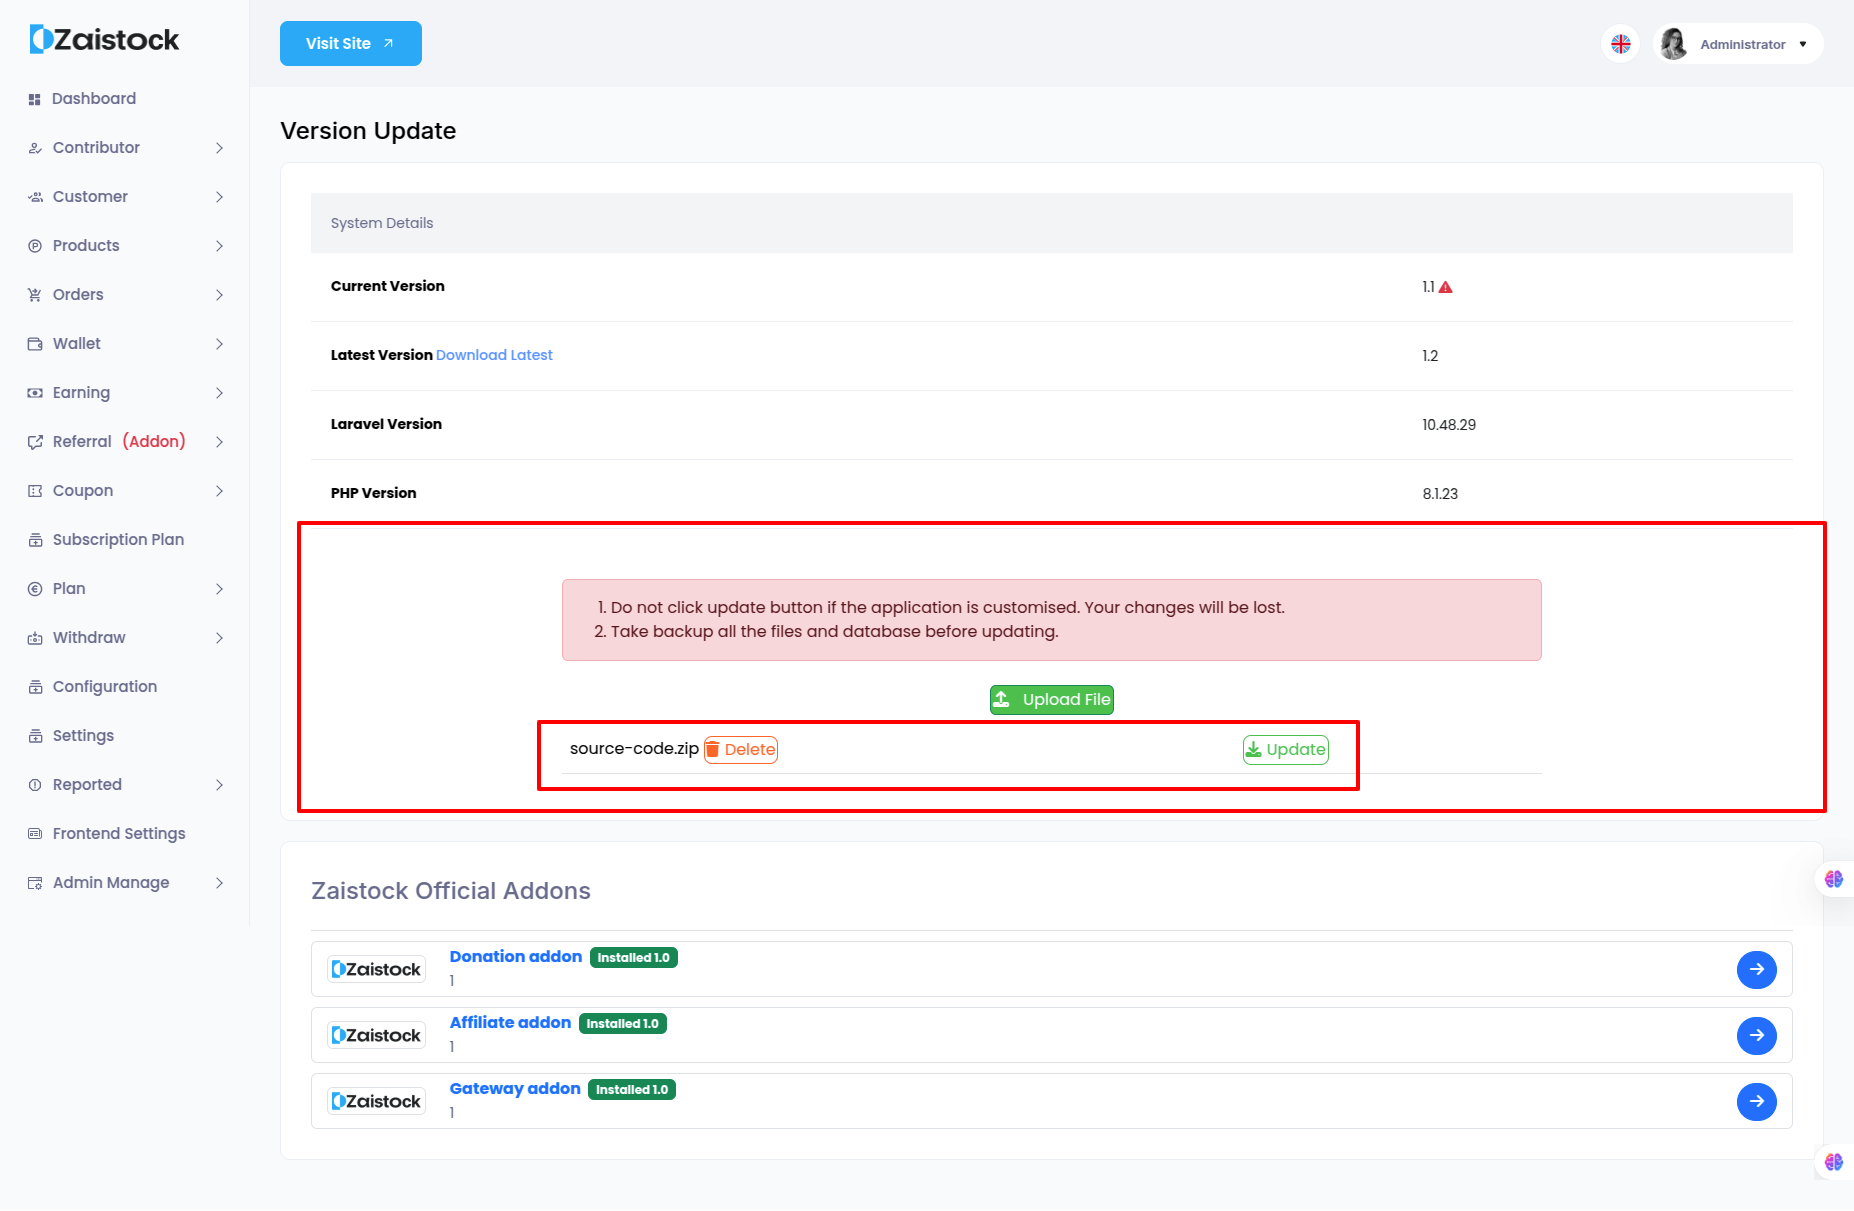This screenshot has height=1211, width=1854.
Task: Click the Visit Site button
Action: point(351,43)
